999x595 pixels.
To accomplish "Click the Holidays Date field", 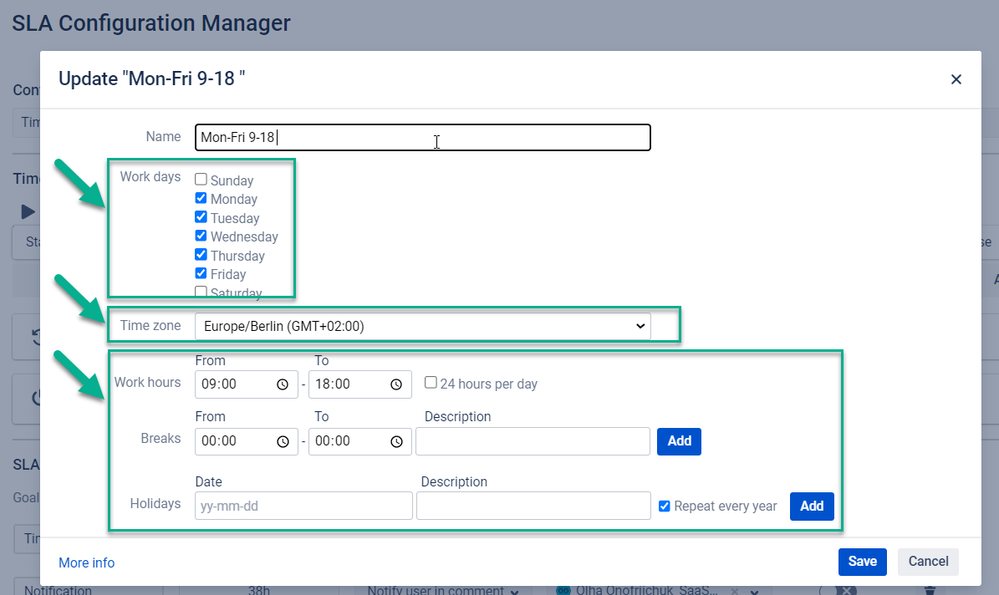I will coord(303,506).
